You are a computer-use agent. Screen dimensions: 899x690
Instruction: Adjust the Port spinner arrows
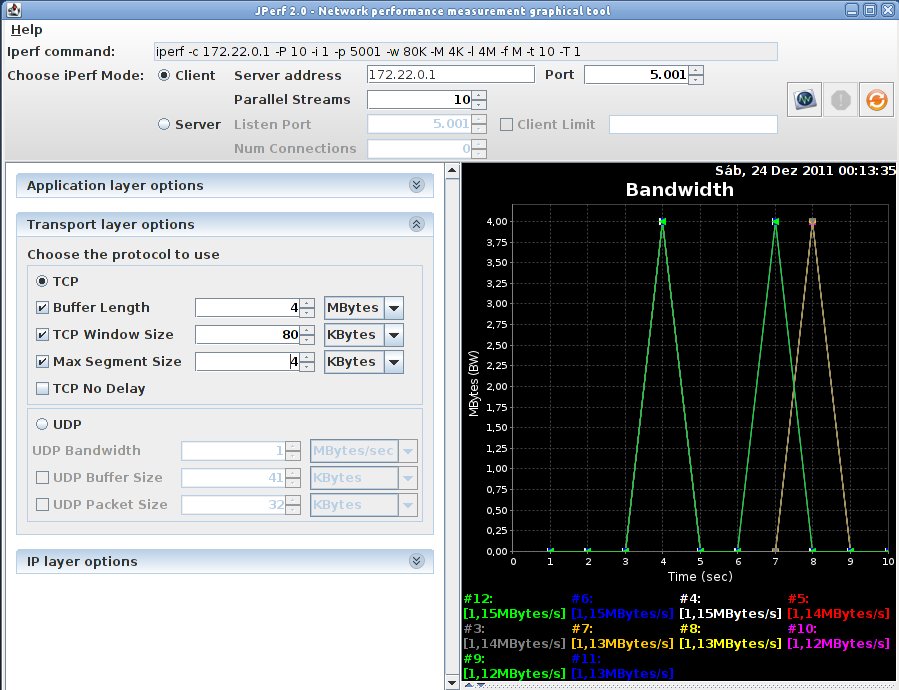695,75
